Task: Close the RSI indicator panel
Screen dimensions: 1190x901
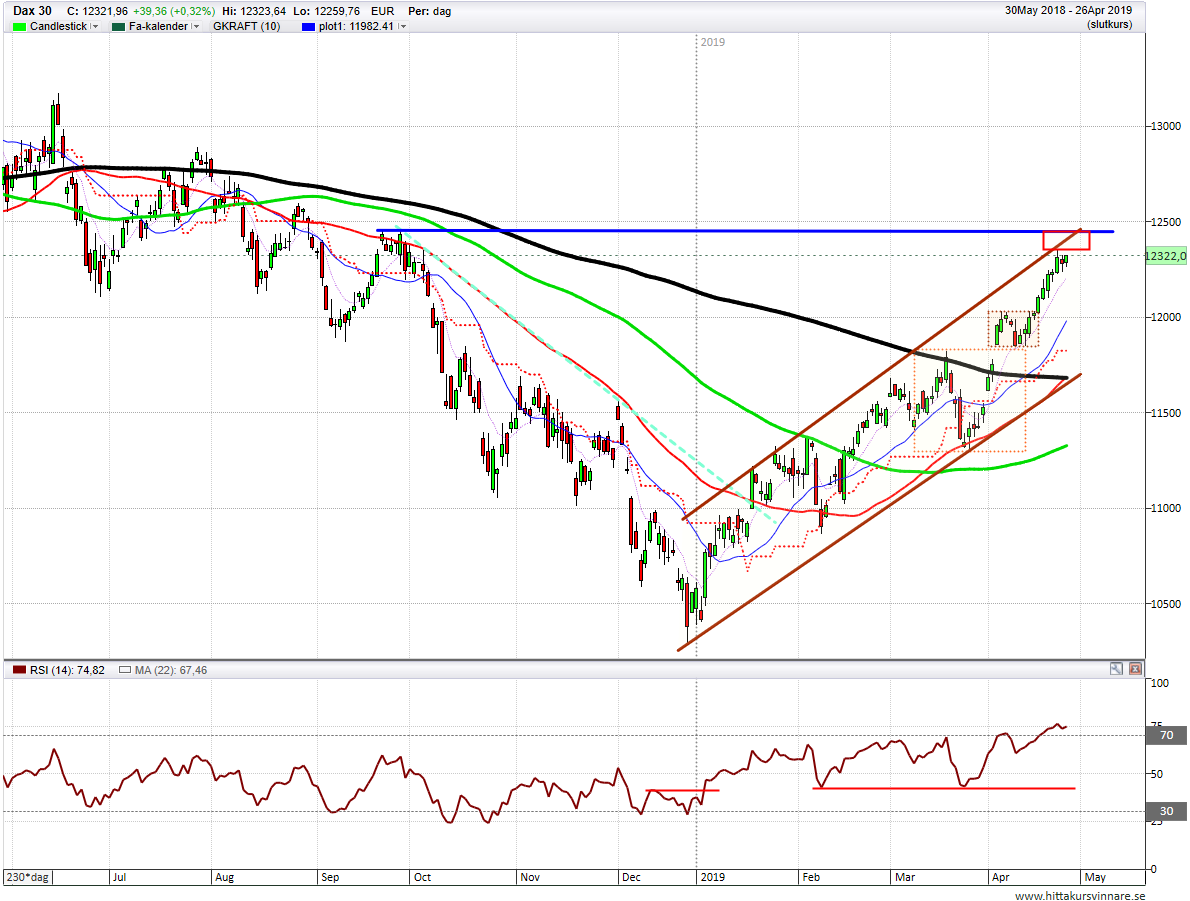Action: click(1135, 669)
